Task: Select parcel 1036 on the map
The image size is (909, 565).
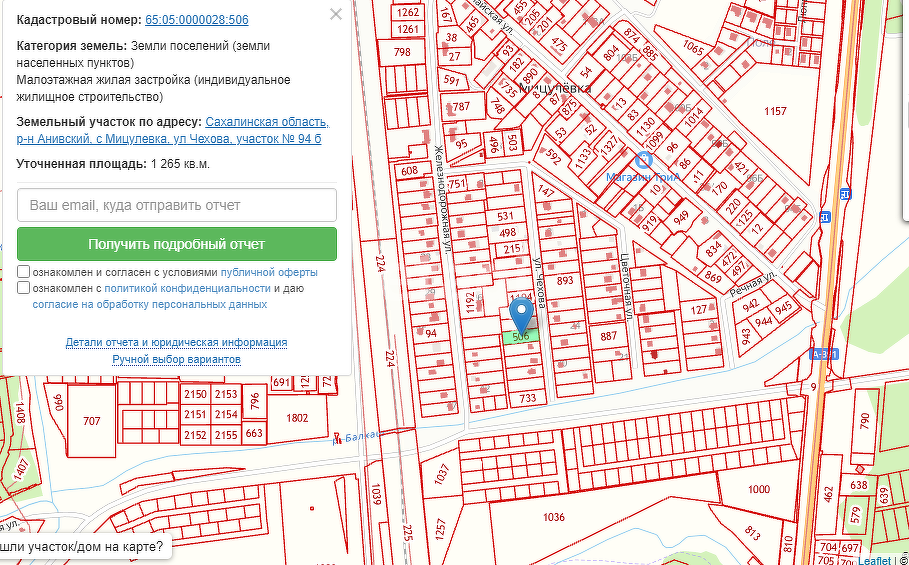Action: (x=553, y=517)
